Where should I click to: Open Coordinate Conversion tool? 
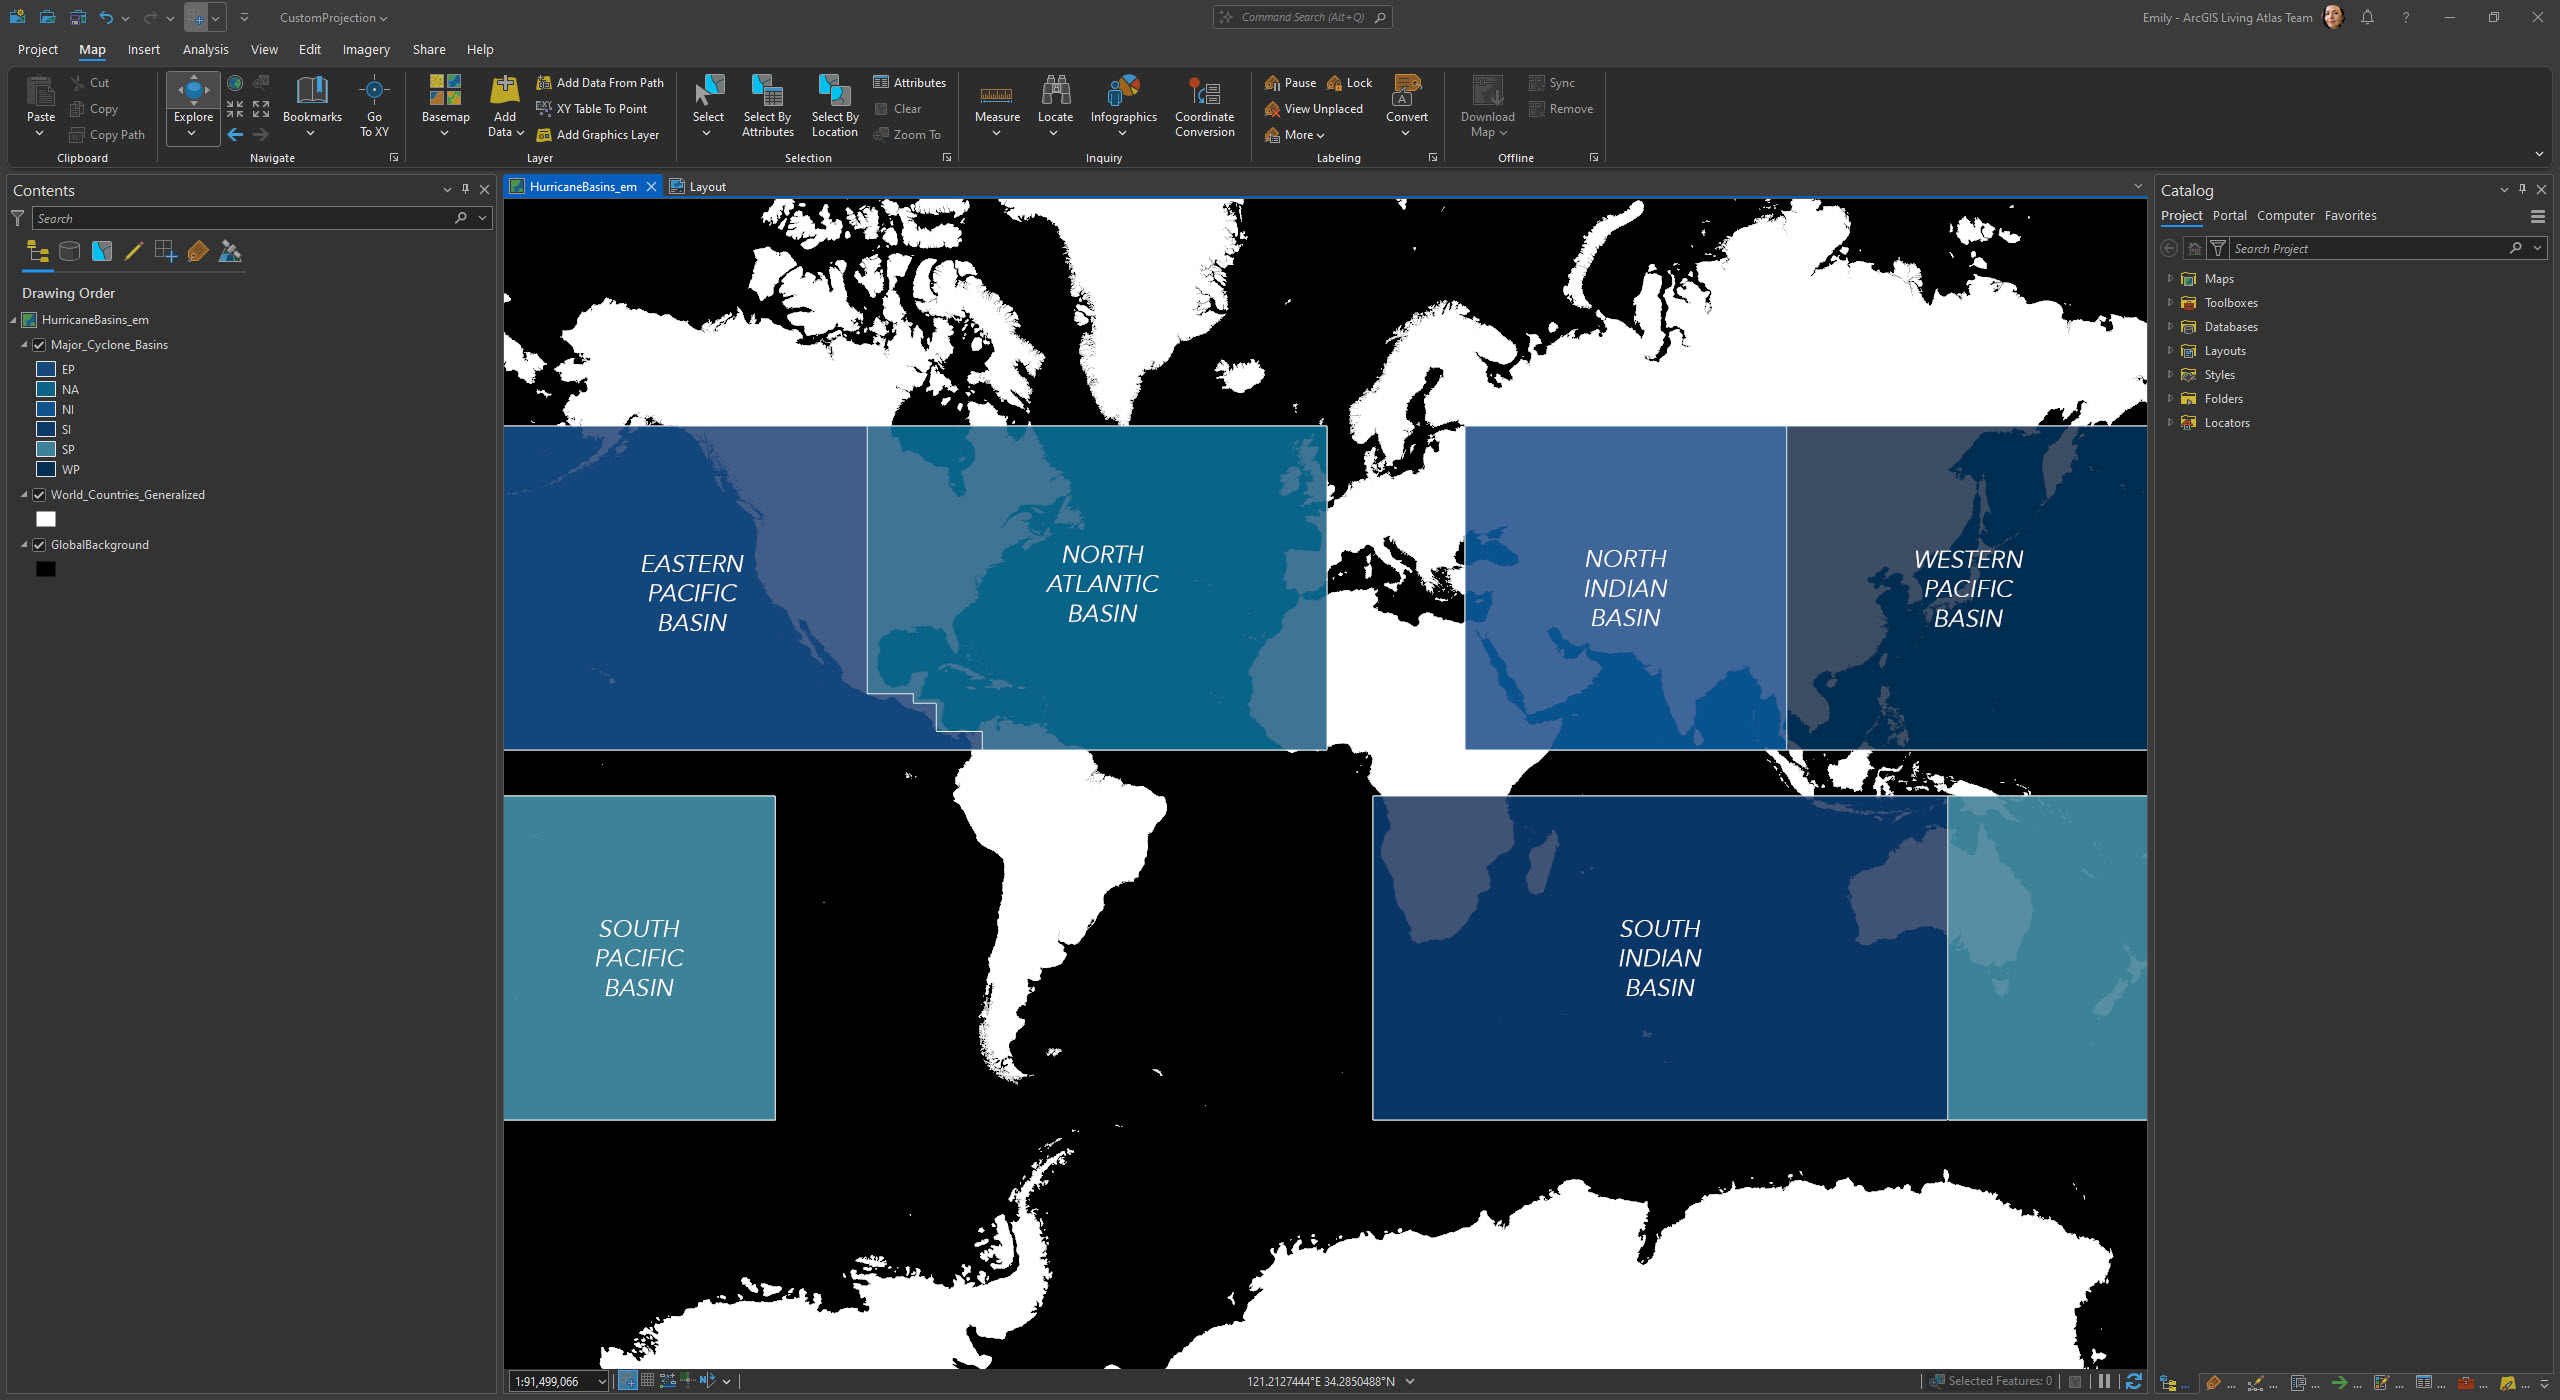[1204, 93]
